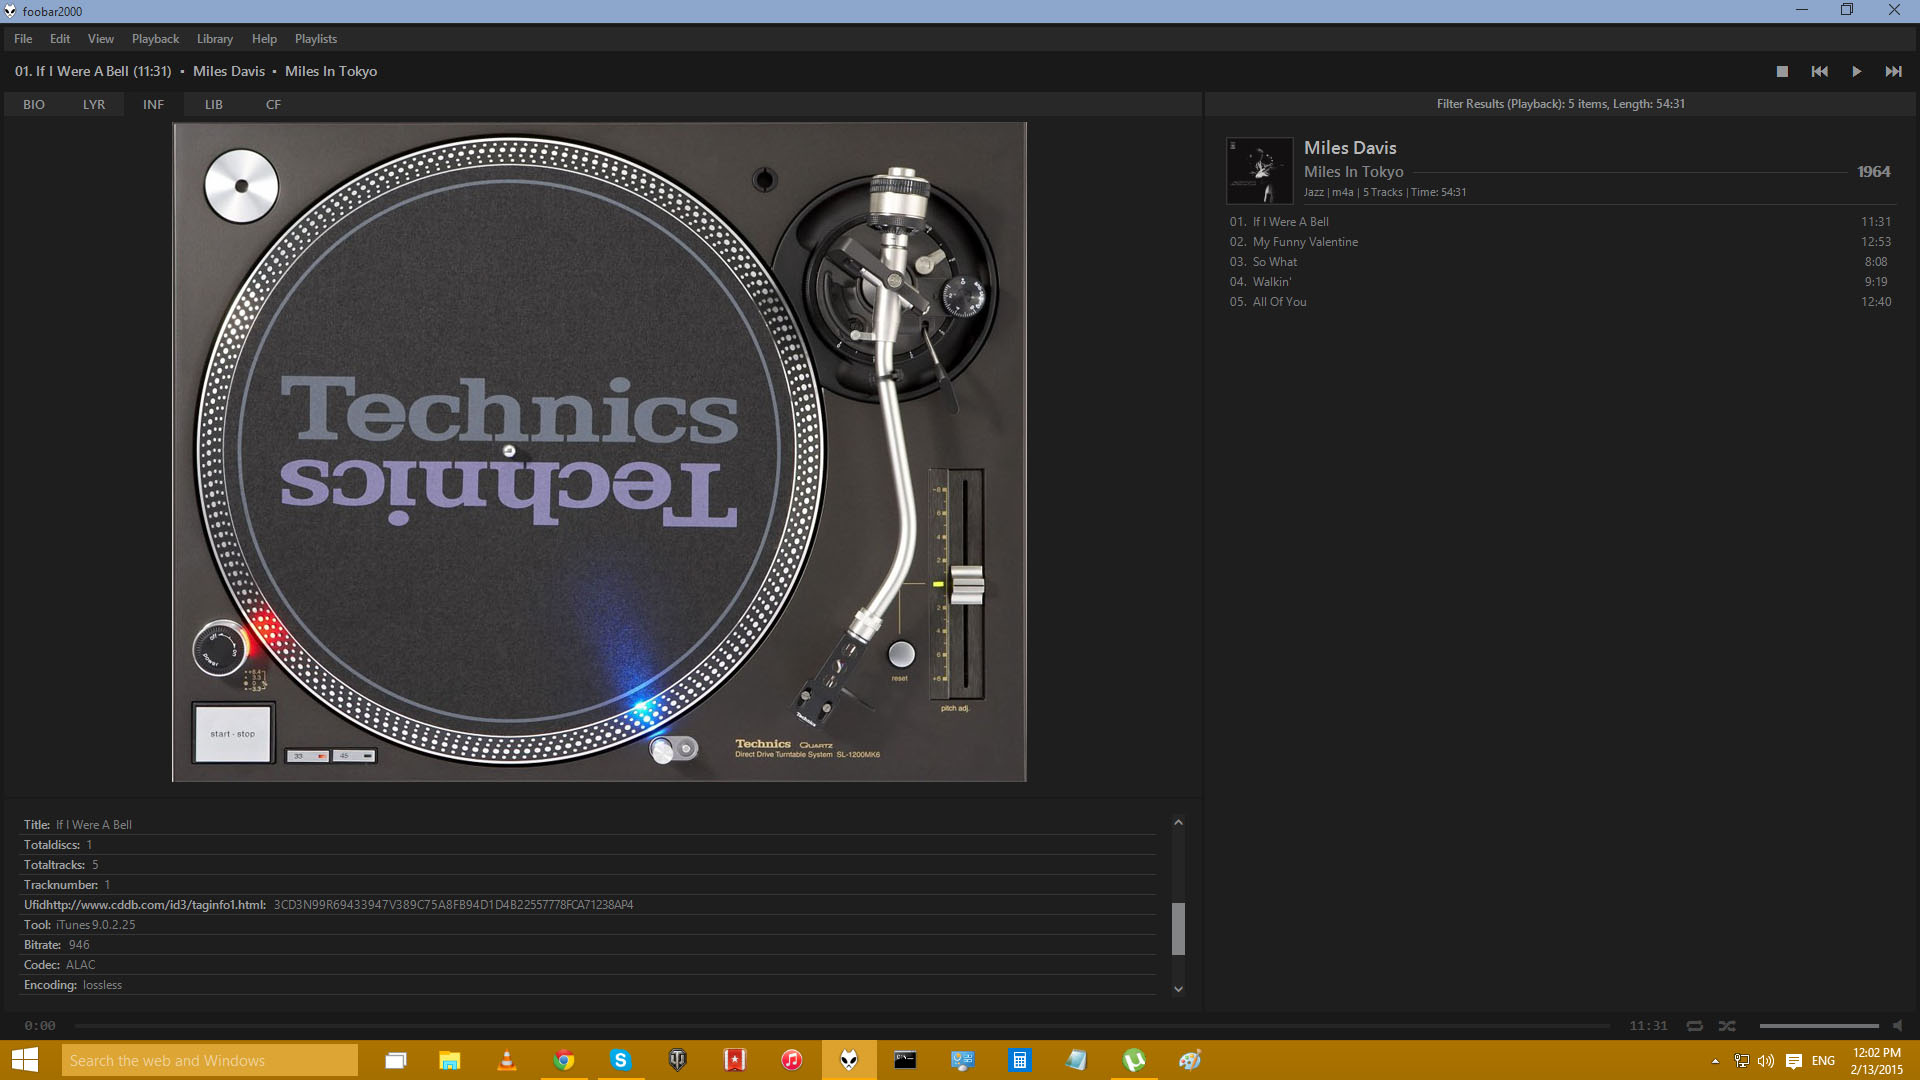Open the Playlists menu

pos(315,39)
